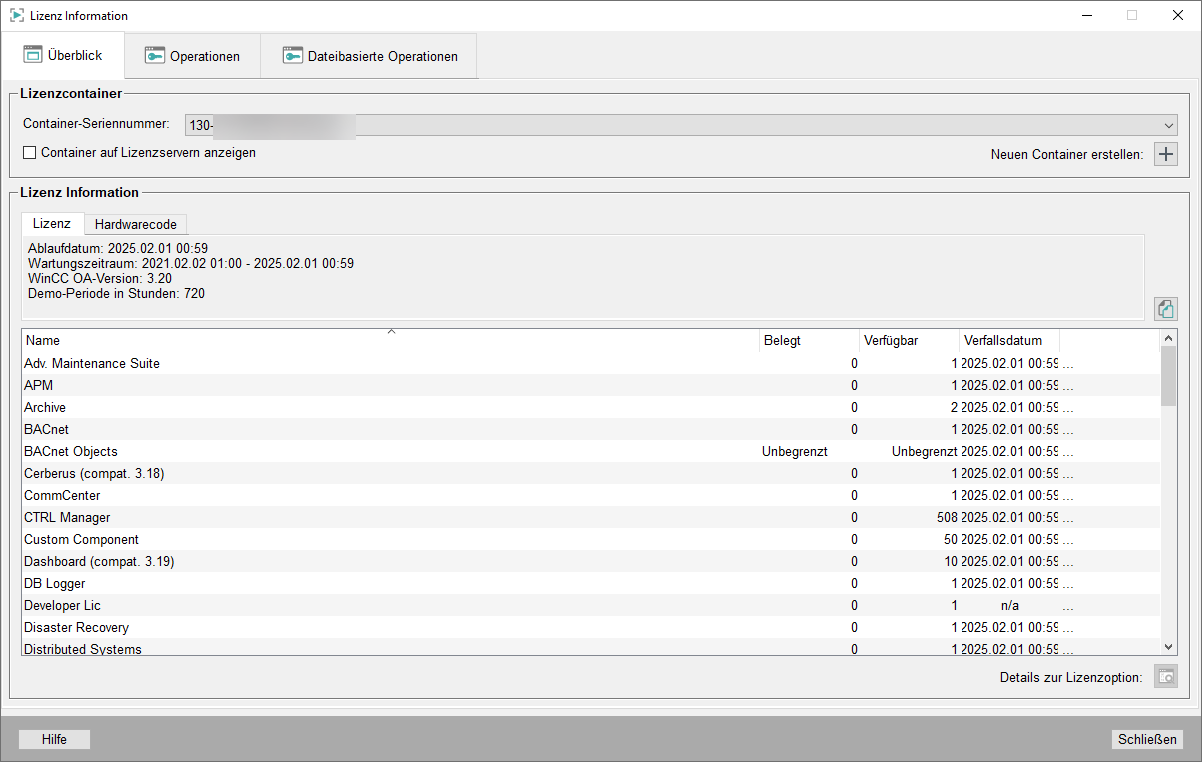The image size is (1202, 762).
Task: Open the Dateibasierte Operationen tab
Action: click(x=369, y=56)
